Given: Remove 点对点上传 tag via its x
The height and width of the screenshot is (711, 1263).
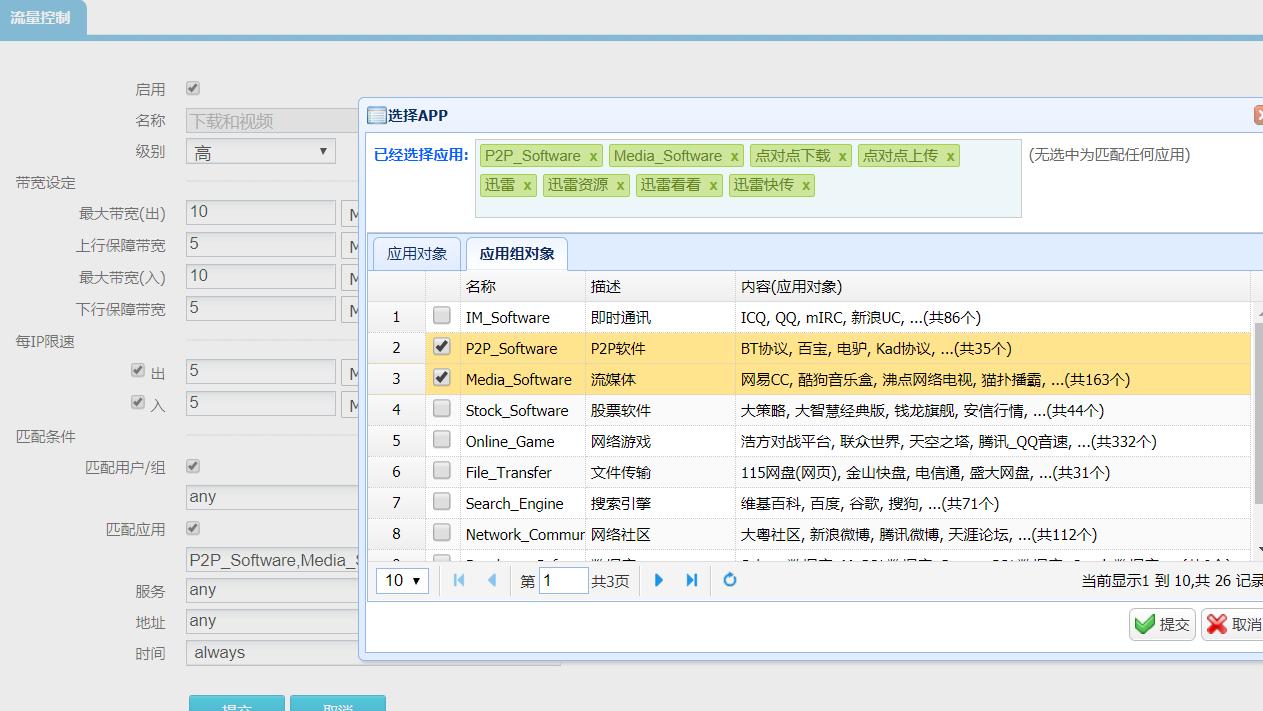Looking at the screenshot, I should click(x=950, y=156).
